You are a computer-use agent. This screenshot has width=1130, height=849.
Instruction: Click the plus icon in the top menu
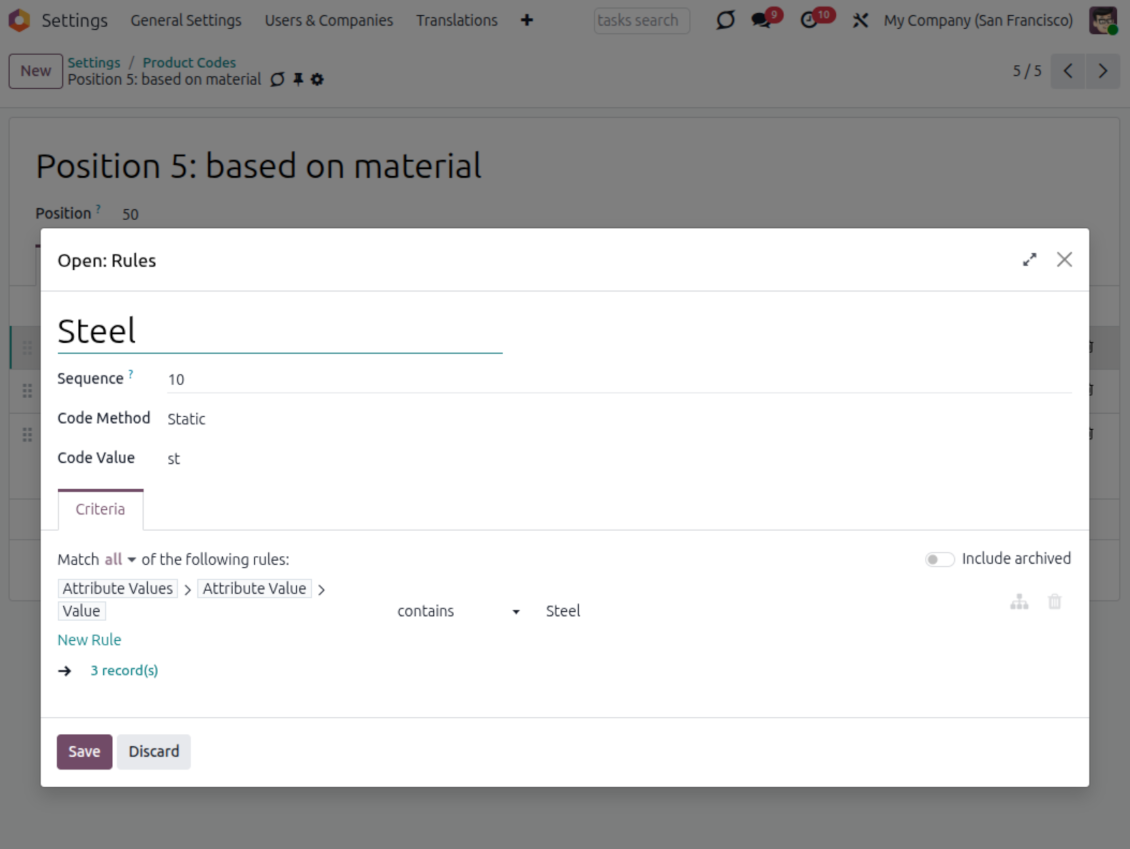click(527, 20)
